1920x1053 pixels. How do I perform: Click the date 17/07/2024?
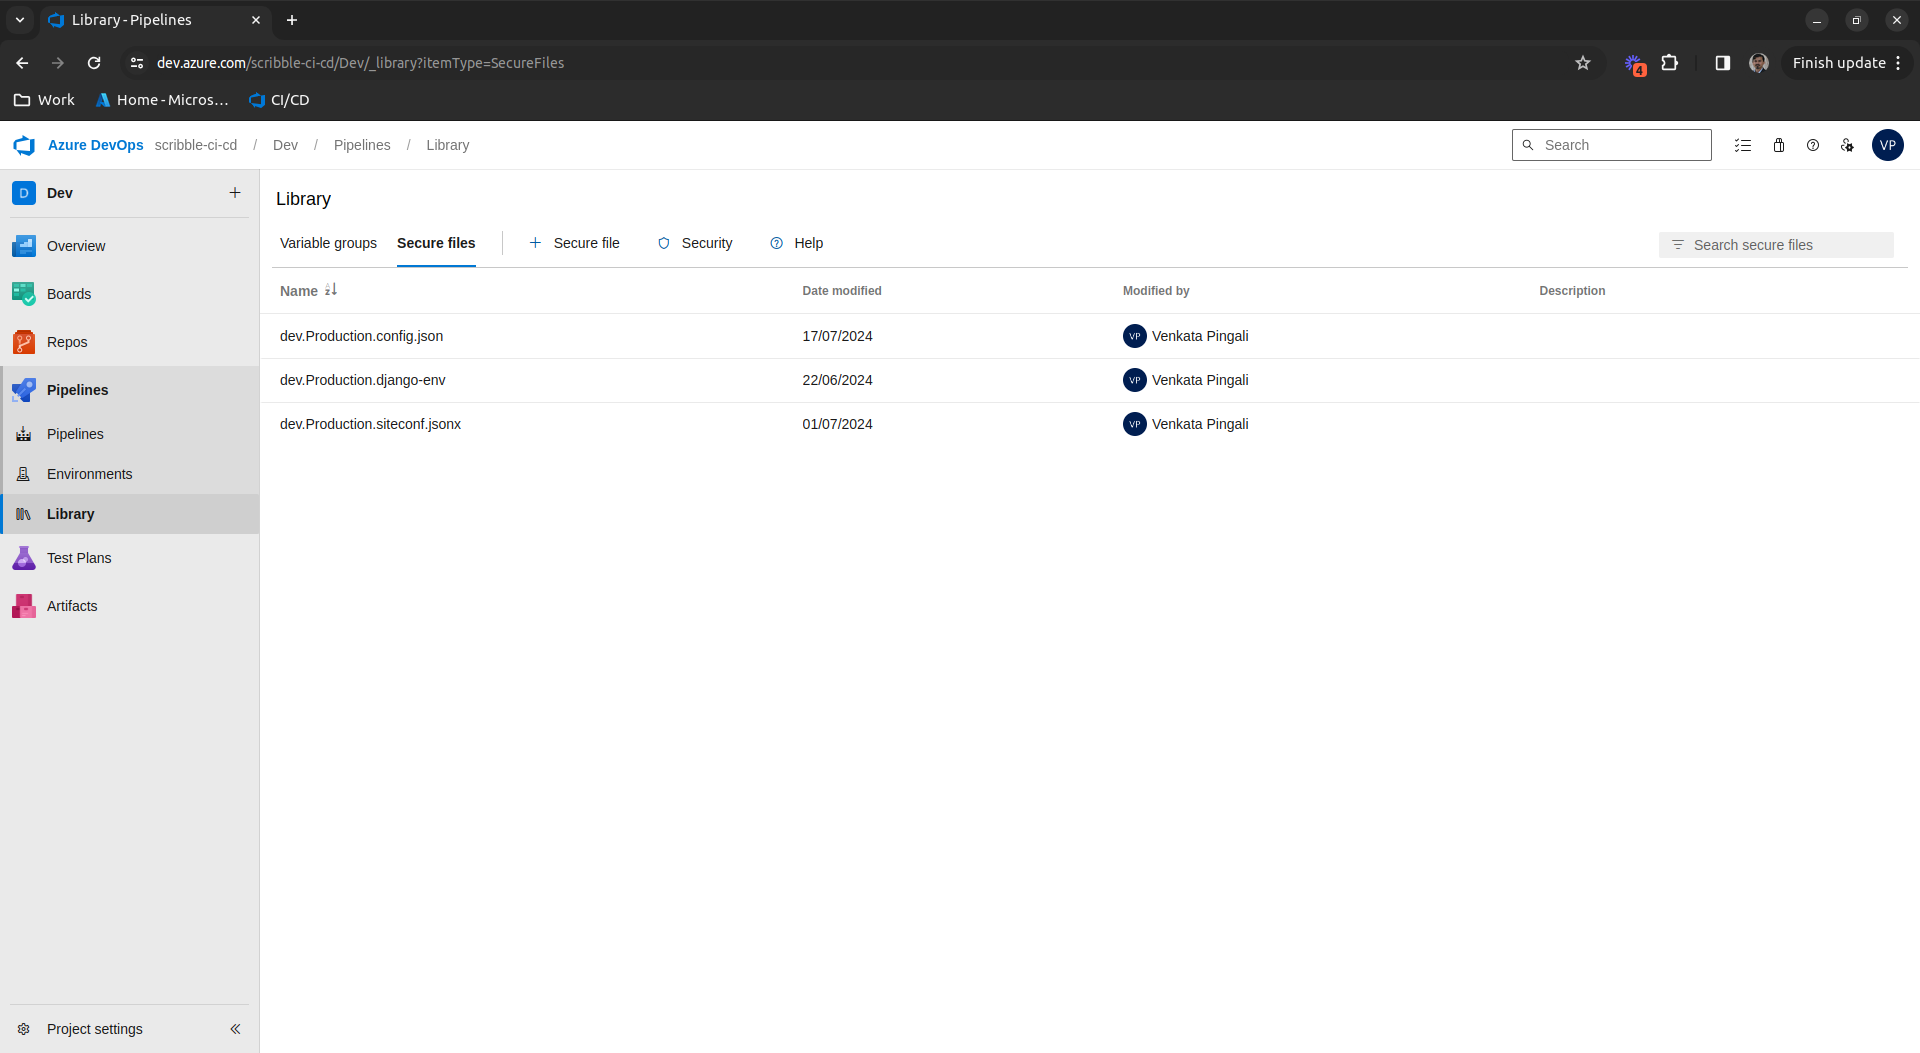pyautogui.click(x=837, y=336)
